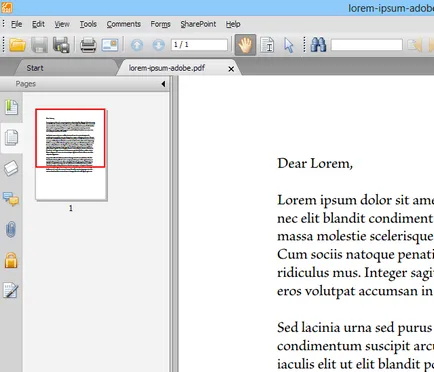Open the Layers sidebar panel
The height and width of the screenshot is (372, 434).
coord(11,168)
